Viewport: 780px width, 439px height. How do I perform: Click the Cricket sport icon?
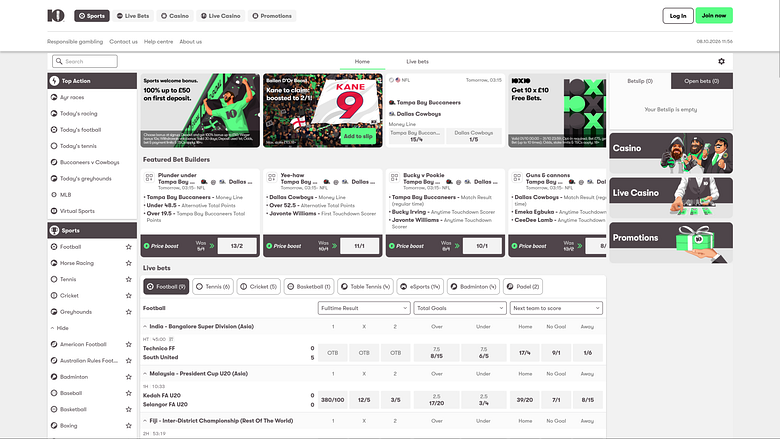[54, 295]
